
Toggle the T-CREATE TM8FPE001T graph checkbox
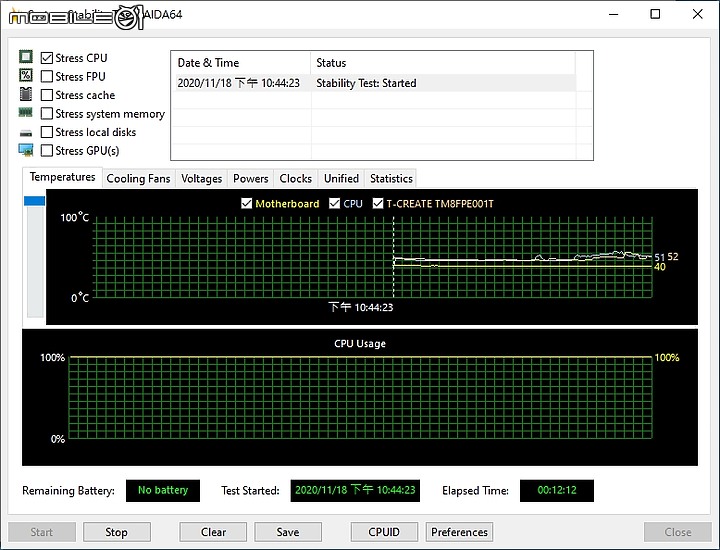378,203
